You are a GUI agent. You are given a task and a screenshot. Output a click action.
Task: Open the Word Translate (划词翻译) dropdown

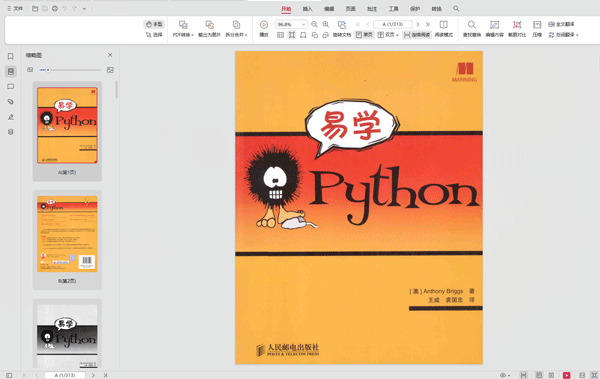coord(563,35)
